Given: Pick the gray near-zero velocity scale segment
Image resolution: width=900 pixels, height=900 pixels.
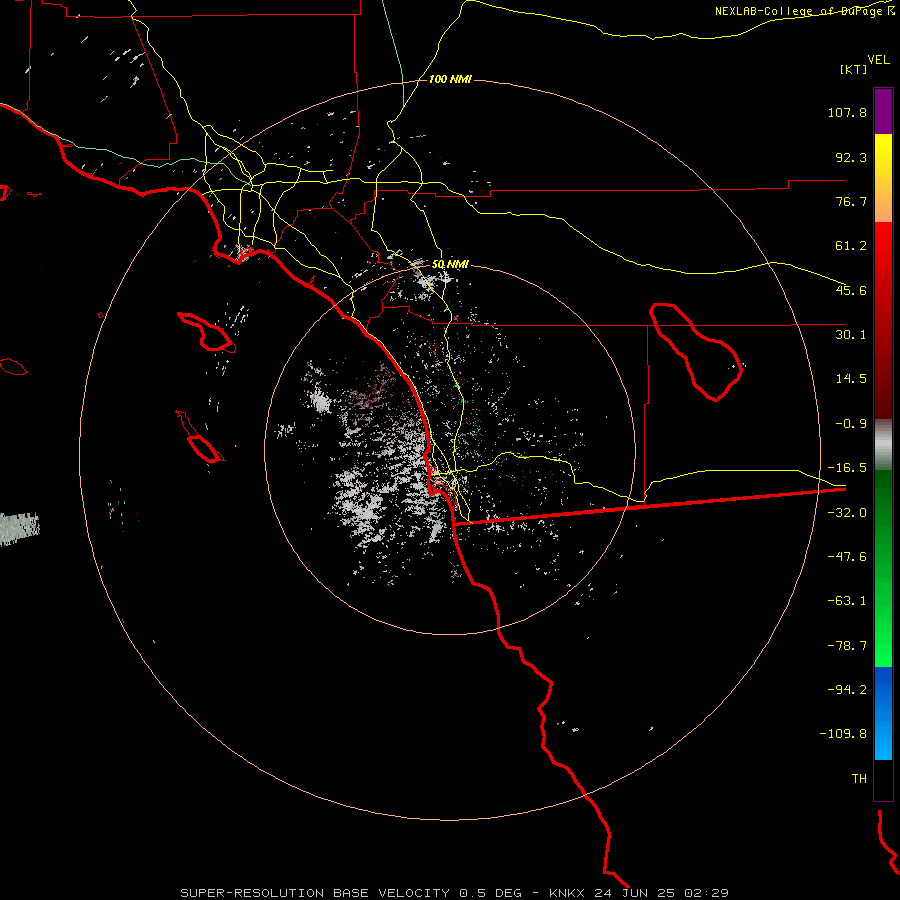Looking at the screenshot, I should pyautogui.click(x=883, y=445).
